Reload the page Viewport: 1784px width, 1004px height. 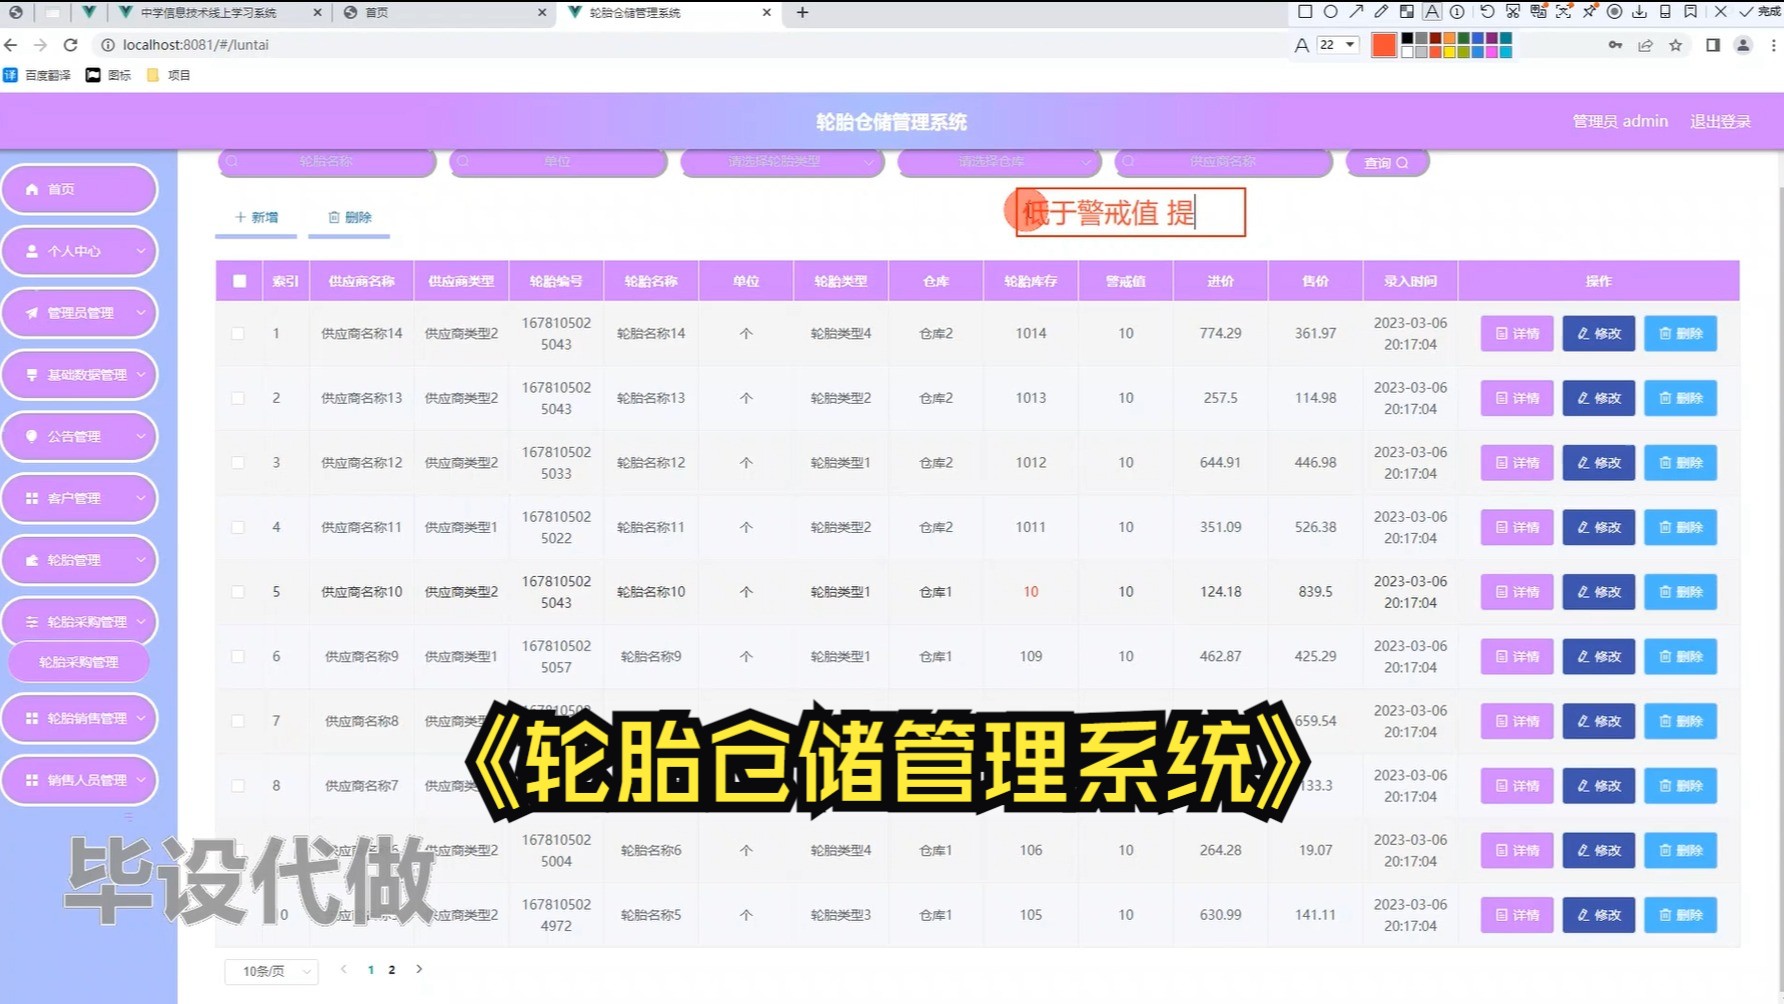(70, 45)
